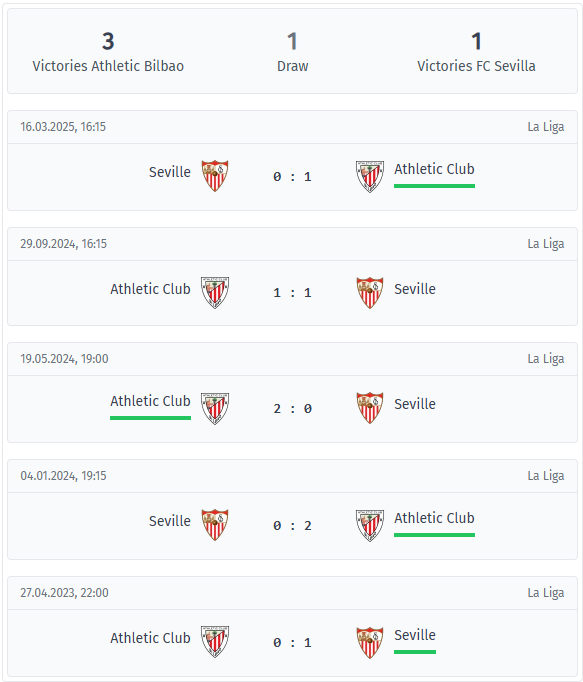Viewport: 583px width, 682px height.
Task: Click Seville crest in 19.05.2024 match
Action: [370, 408]
